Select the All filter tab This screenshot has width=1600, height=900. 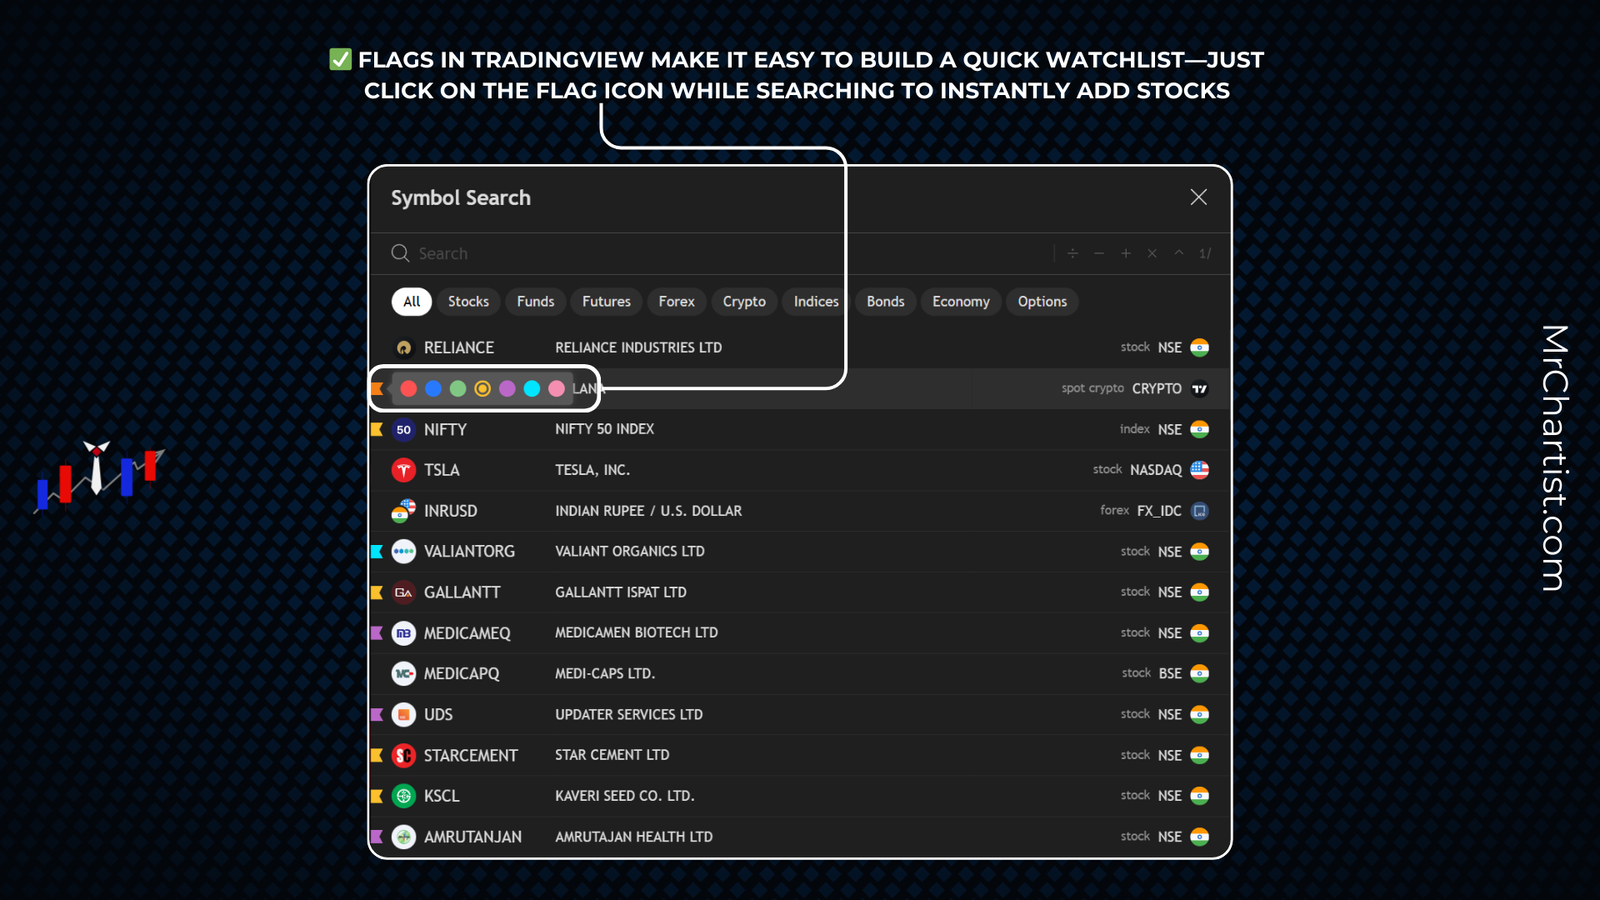412,302
